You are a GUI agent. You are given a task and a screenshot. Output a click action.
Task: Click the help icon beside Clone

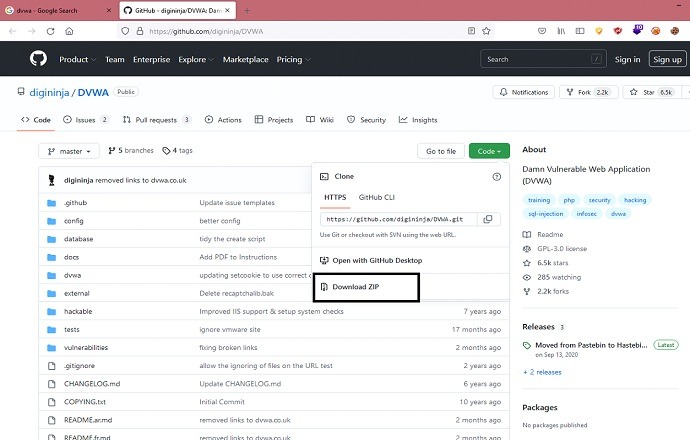tap(497, 176)
